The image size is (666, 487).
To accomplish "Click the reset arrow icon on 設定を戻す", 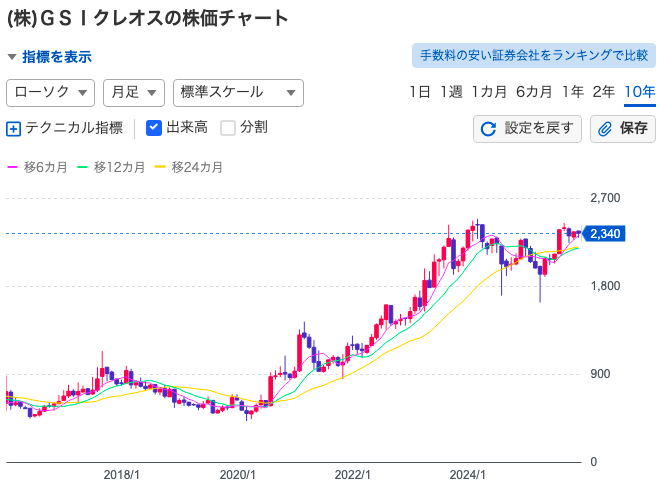I will [489, 129].
